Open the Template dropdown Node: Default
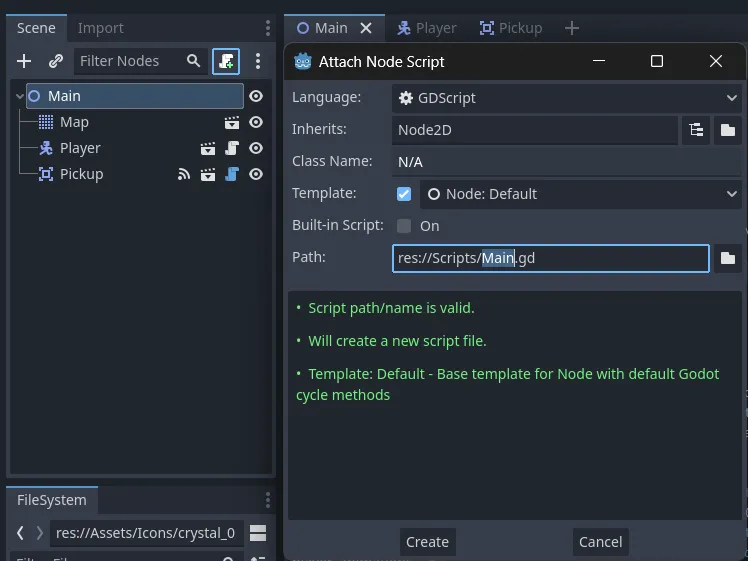 click(x=580, y=194)
